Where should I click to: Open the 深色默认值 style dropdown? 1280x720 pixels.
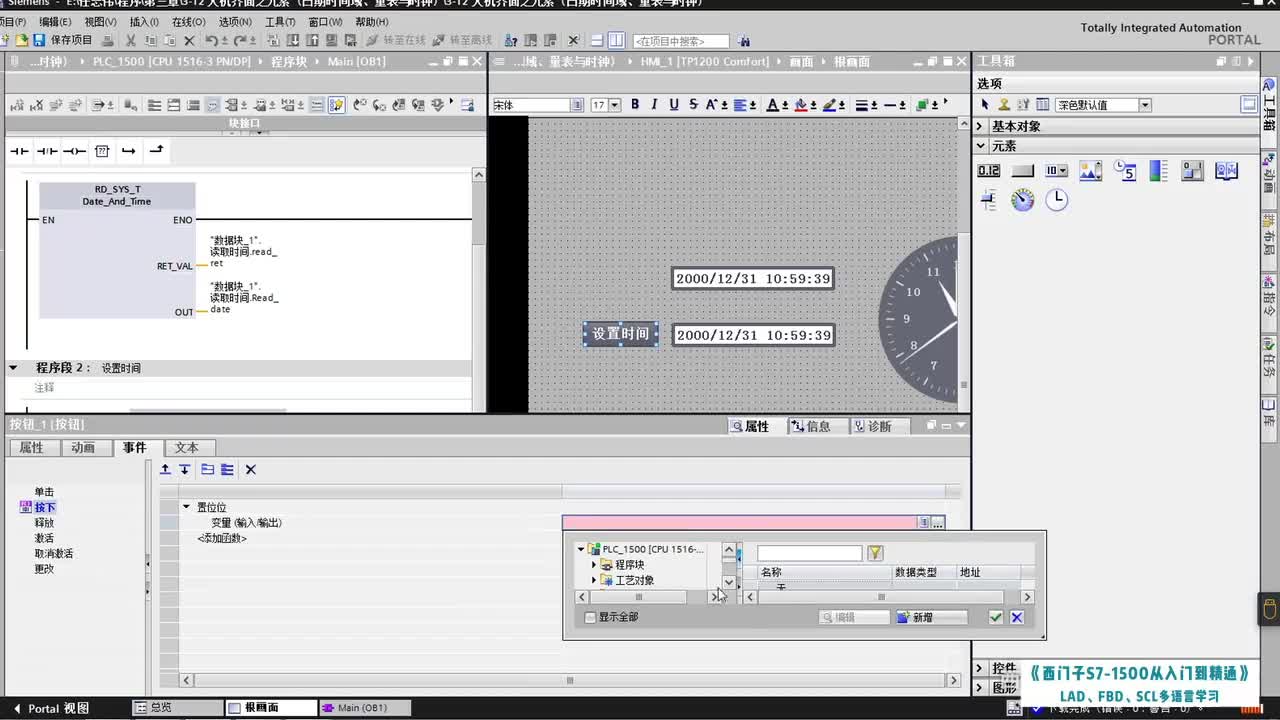pos(1145,105)
